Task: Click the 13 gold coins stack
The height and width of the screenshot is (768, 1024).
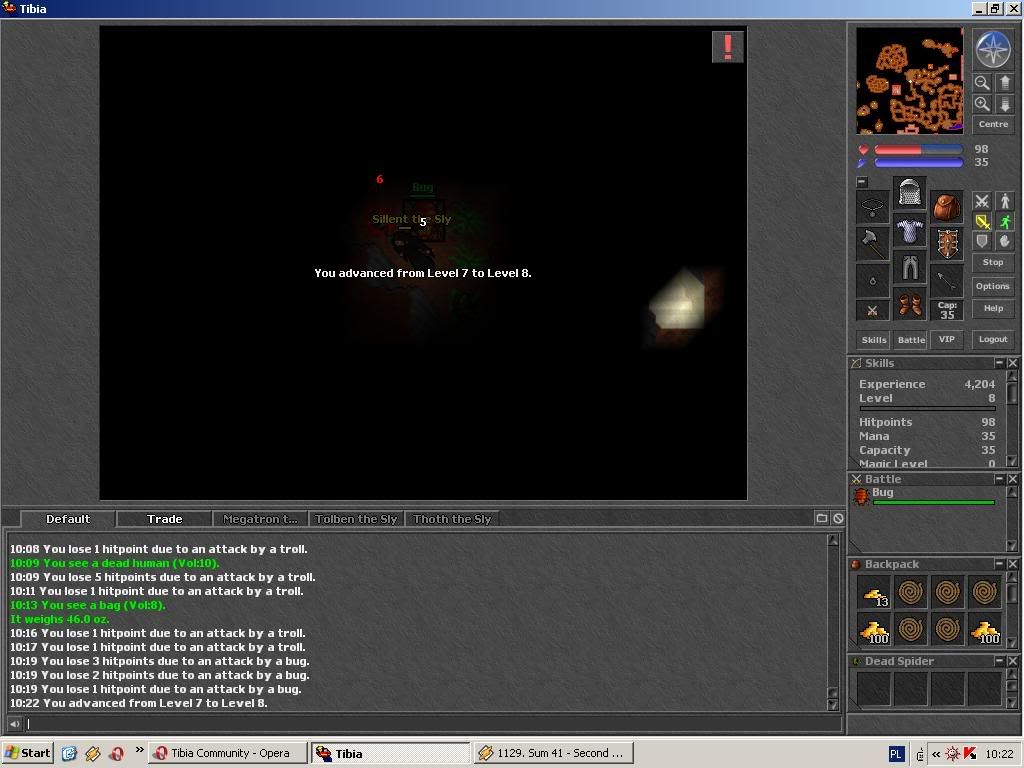Action: pyautogui.click(x=873, y=593)
